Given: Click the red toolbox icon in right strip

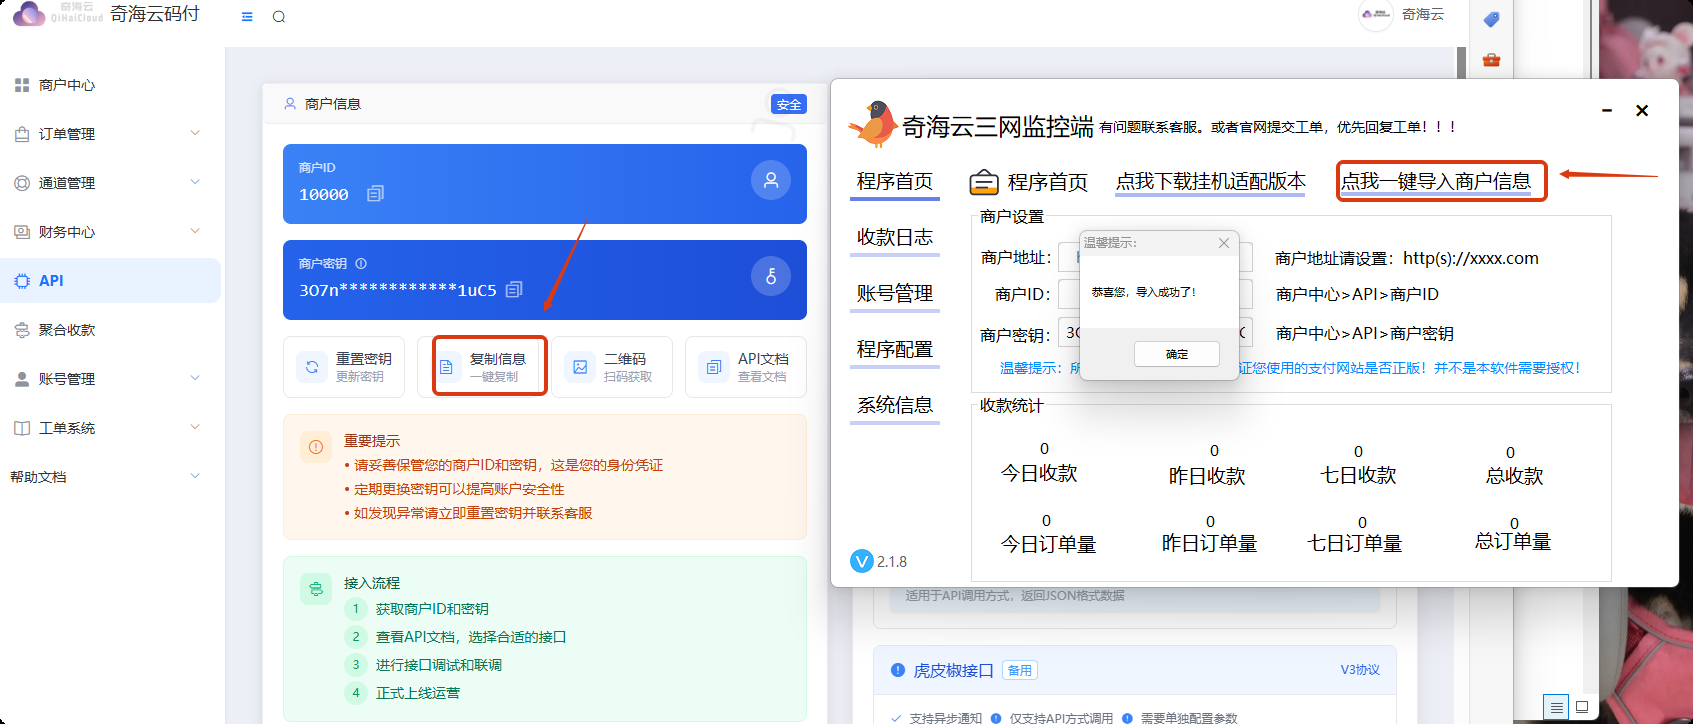Looking at the screenshot, I should (x=1491, y=60).
